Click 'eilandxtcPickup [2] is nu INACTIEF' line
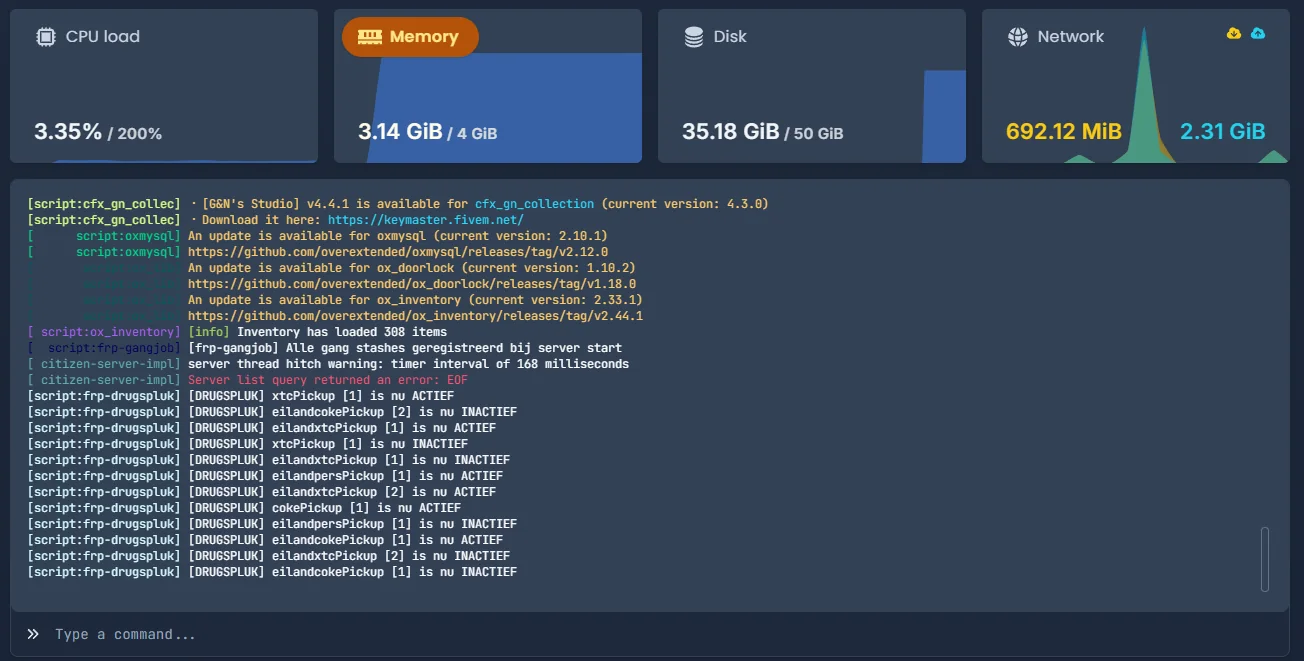 [x=349, y=556]
